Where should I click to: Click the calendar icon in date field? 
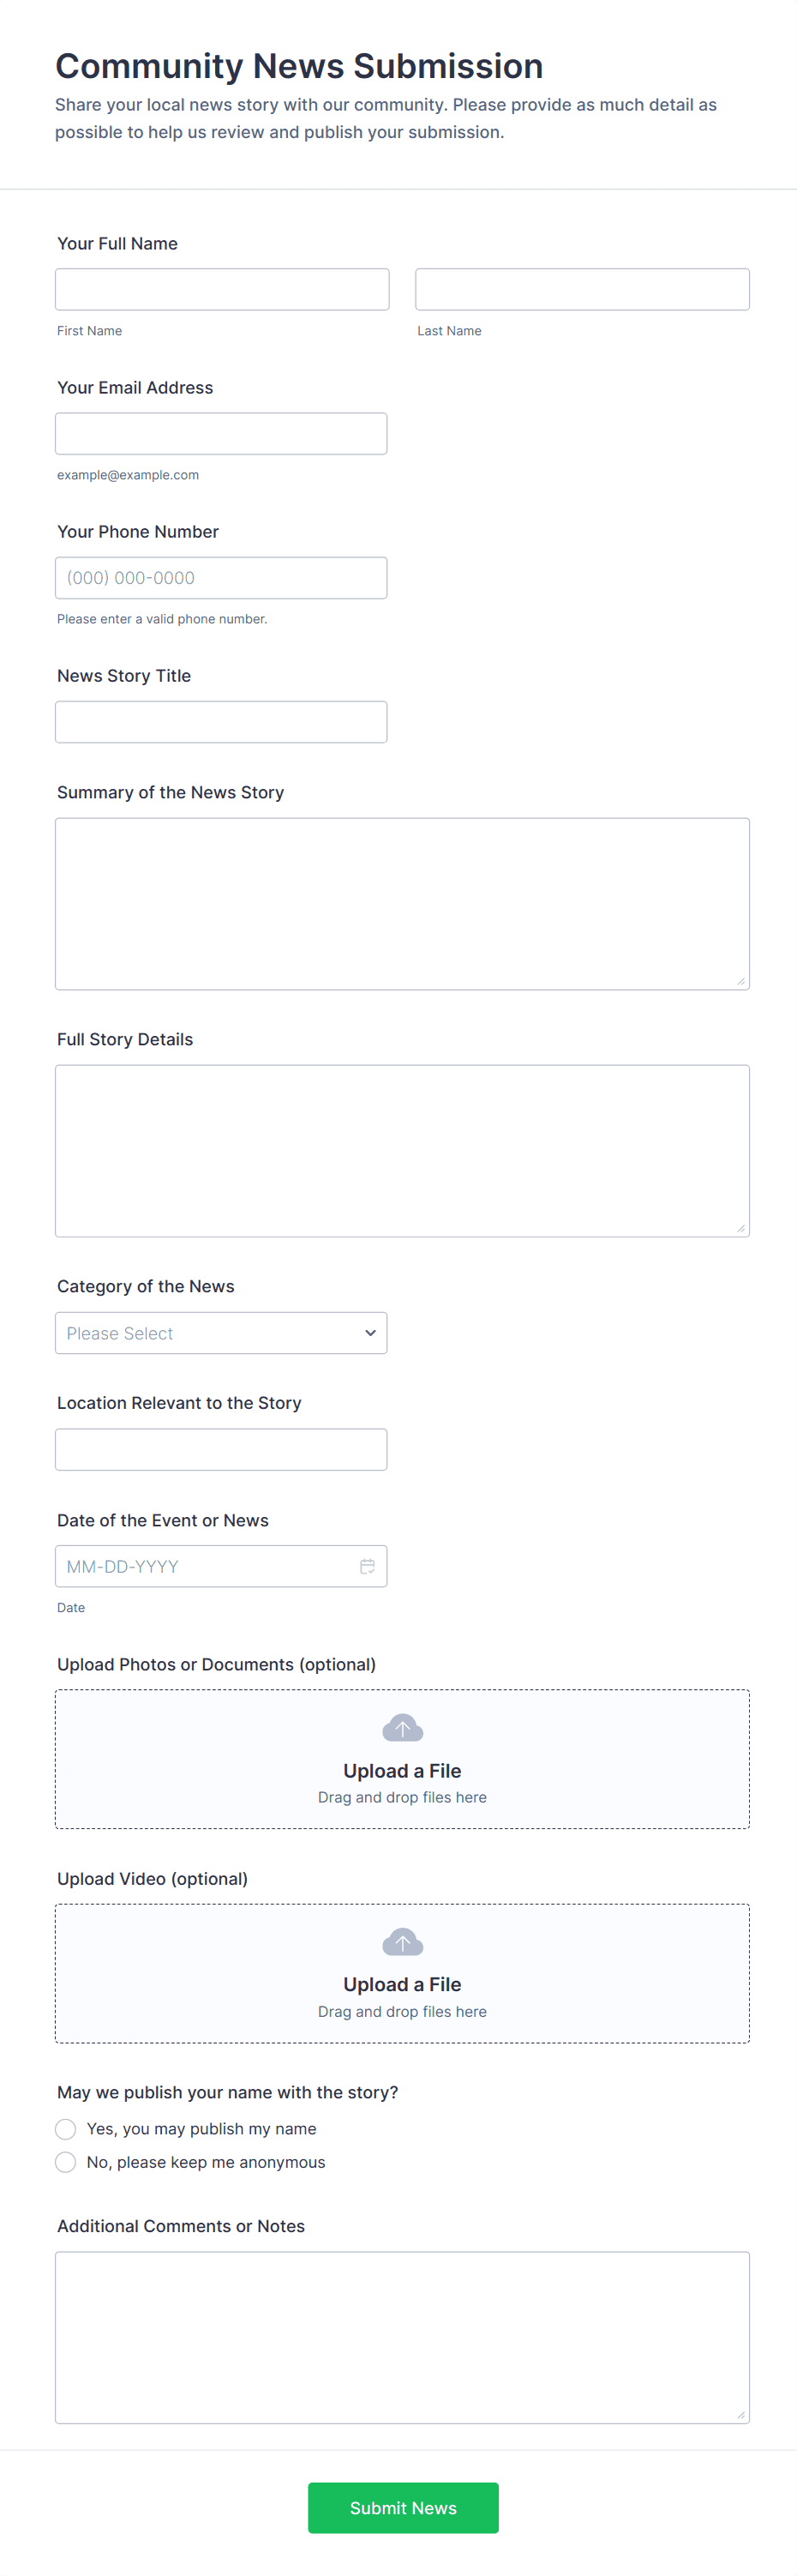[x=367, y=1566]
